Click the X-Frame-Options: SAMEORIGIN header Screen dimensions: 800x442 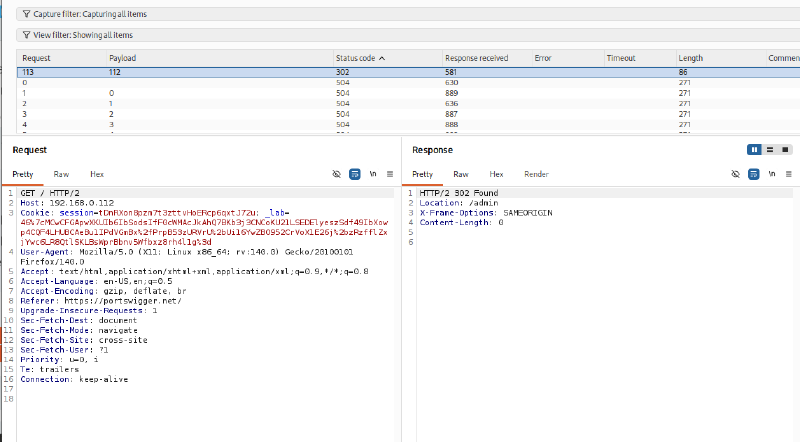[486, 213]
